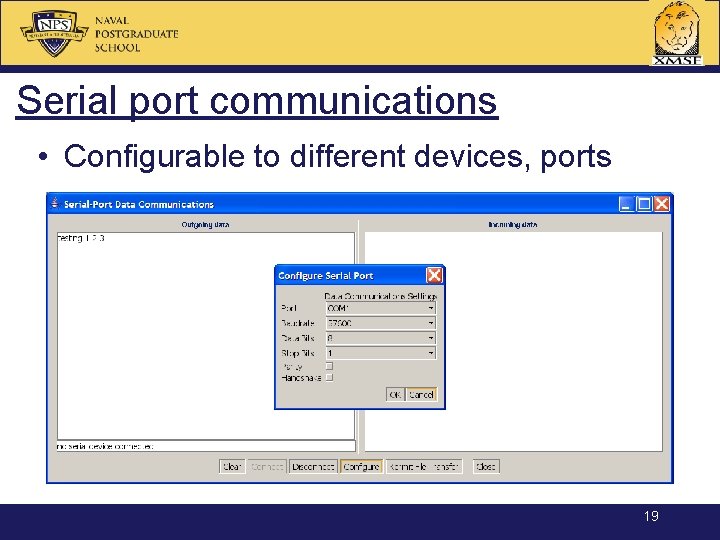Viewport: 720px width, 540px height.
Task: Click the Clear button
Action: pos(232,467)
